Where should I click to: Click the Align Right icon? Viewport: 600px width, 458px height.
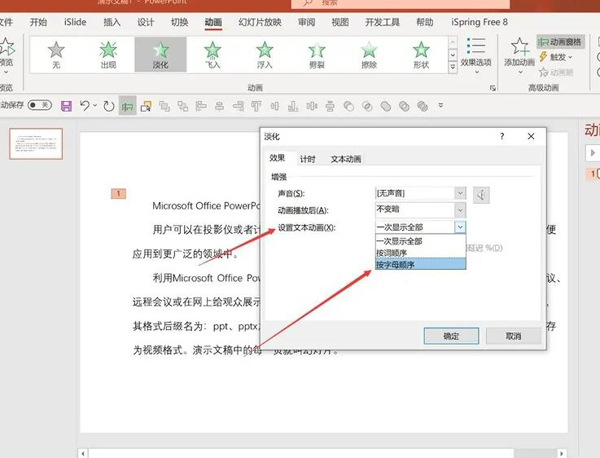click(238, 106)
